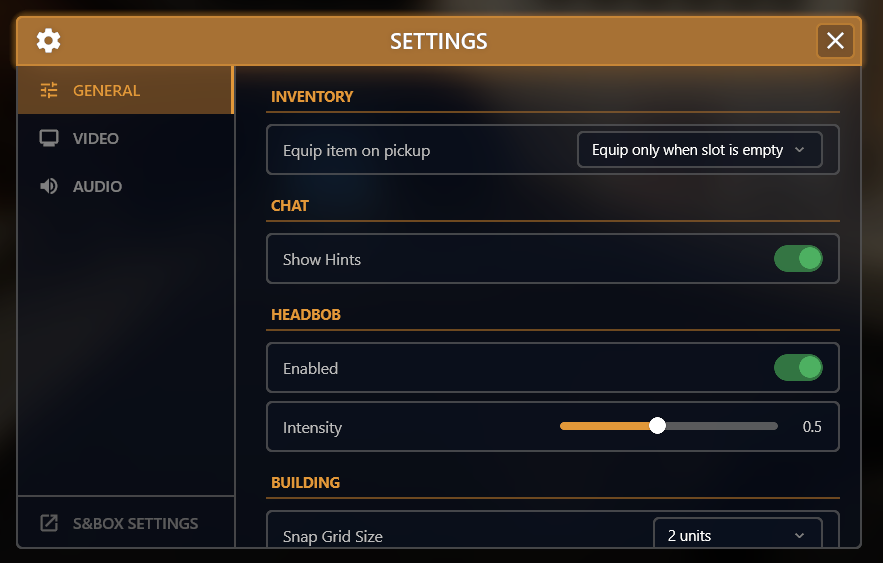
Task: Expand the Snap Grid Size dropdown
Action: click(737, 535)
